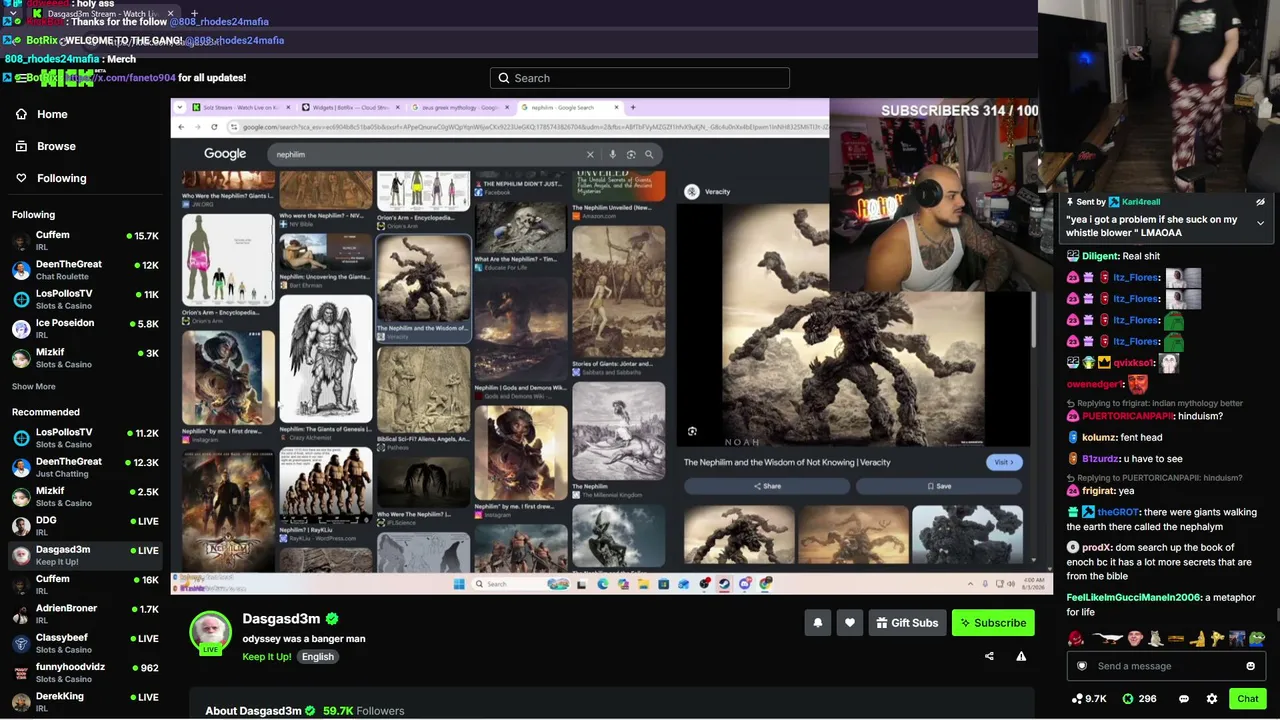Screen dimensions: 1280x720
Task: Open the tab list dropdown in streamed browser
Action: [181, 107]
